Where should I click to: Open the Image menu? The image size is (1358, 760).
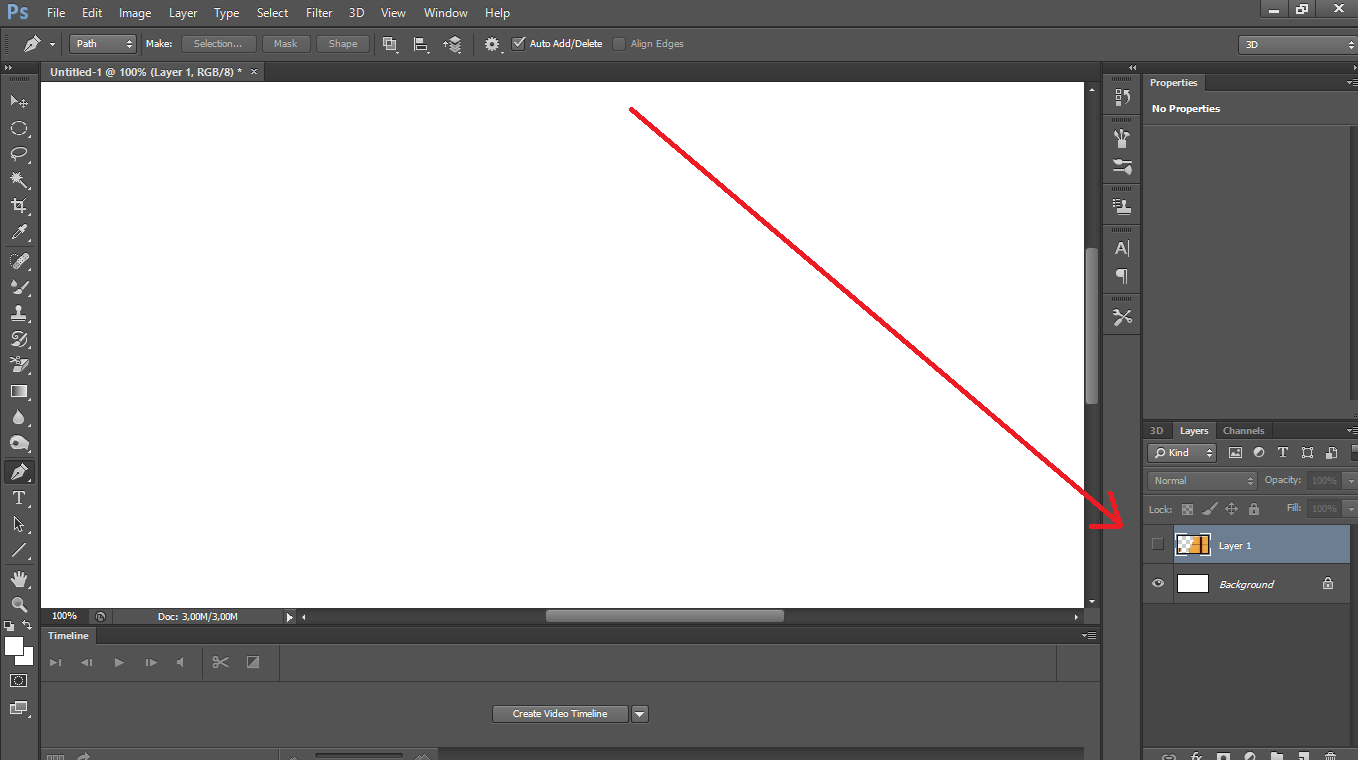point(135,13)
